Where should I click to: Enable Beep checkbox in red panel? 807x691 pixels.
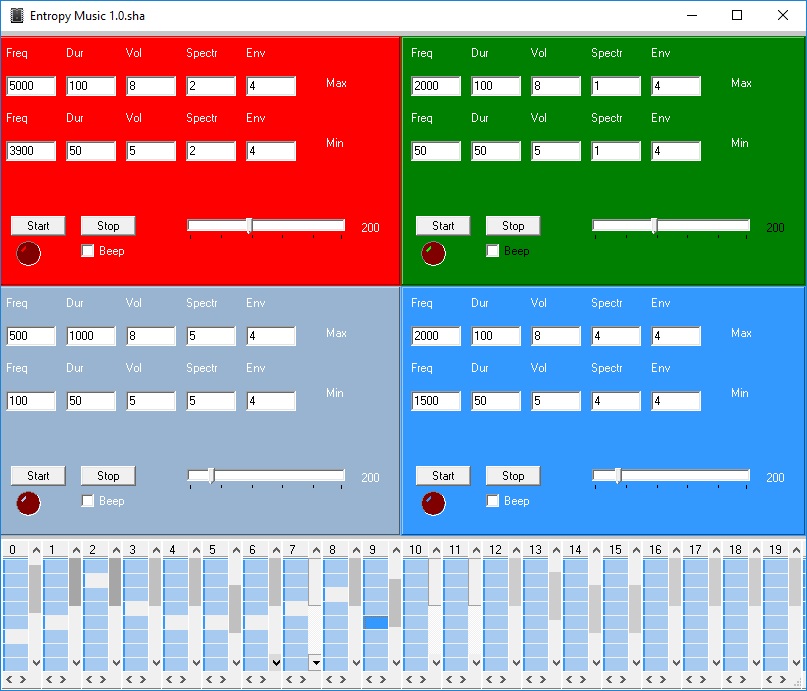tap(88, 251)
